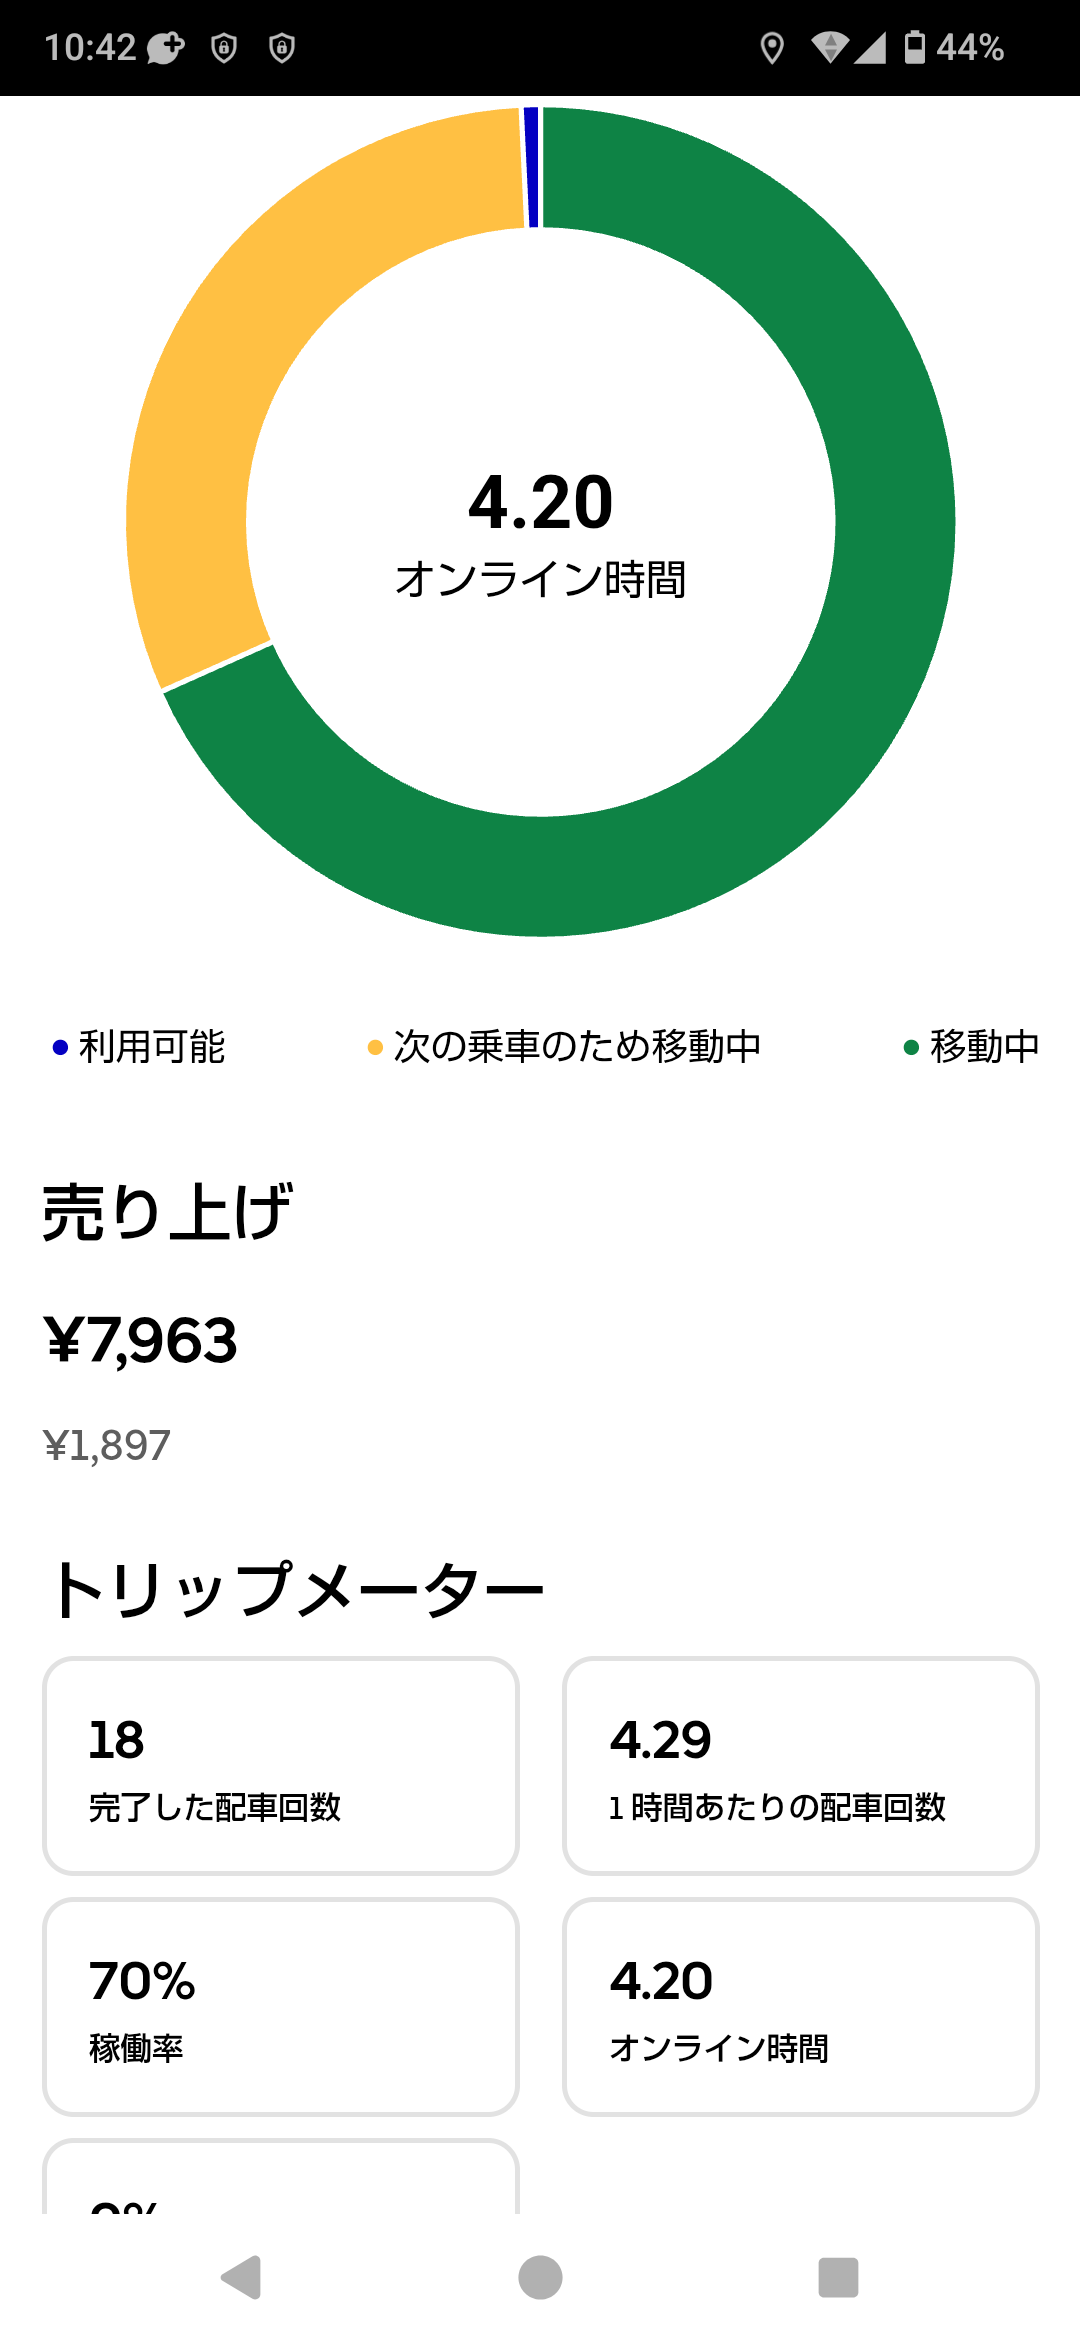Viewport: 1080px width, 2340px height.
Task: Tap the battery icon in status bar
Action: (x=914, y=47)
